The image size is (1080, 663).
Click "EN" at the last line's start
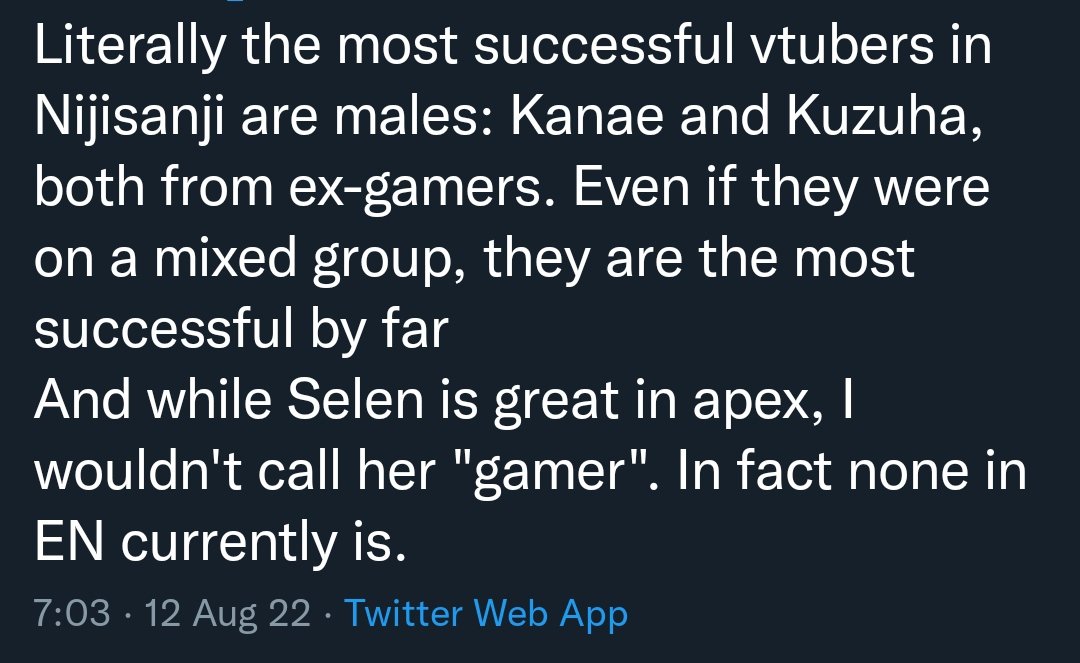pos(63,541)
